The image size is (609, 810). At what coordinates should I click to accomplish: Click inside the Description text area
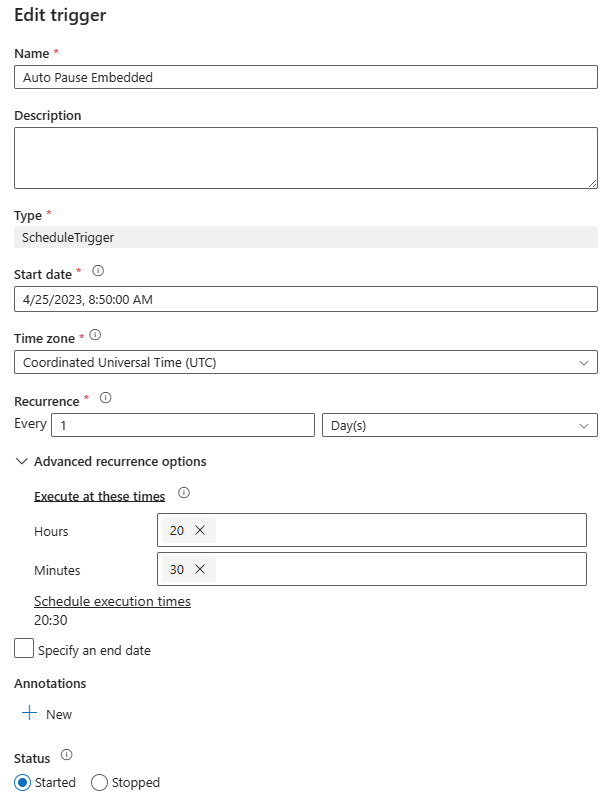[x=305, y=157]
